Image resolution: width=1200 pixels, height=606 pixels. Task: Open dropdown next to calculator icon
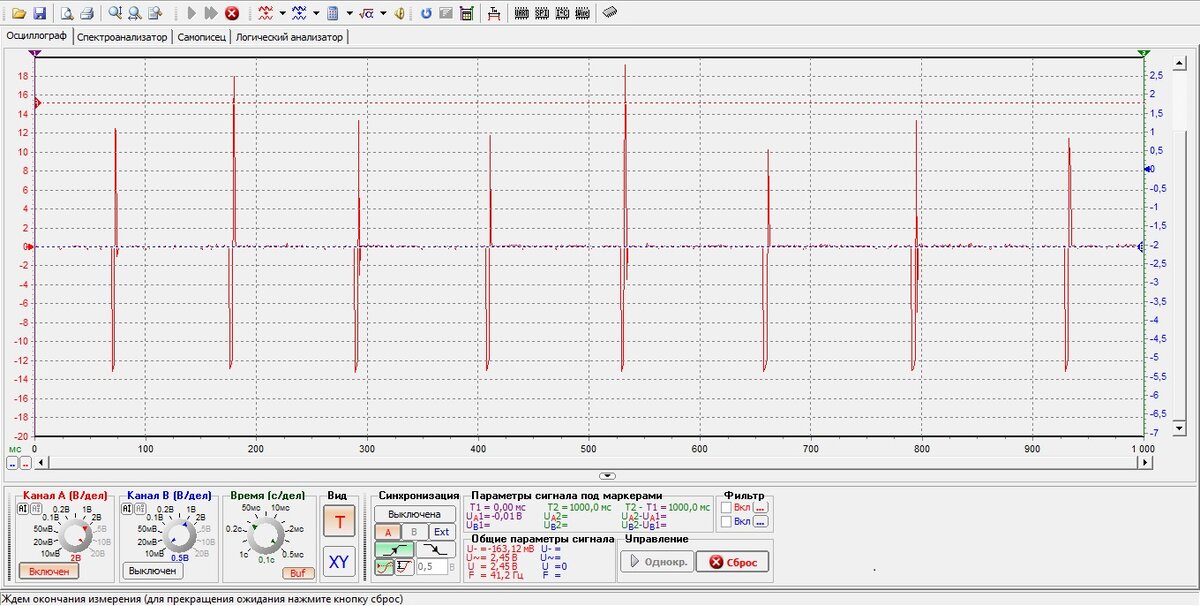pos(349,14)
